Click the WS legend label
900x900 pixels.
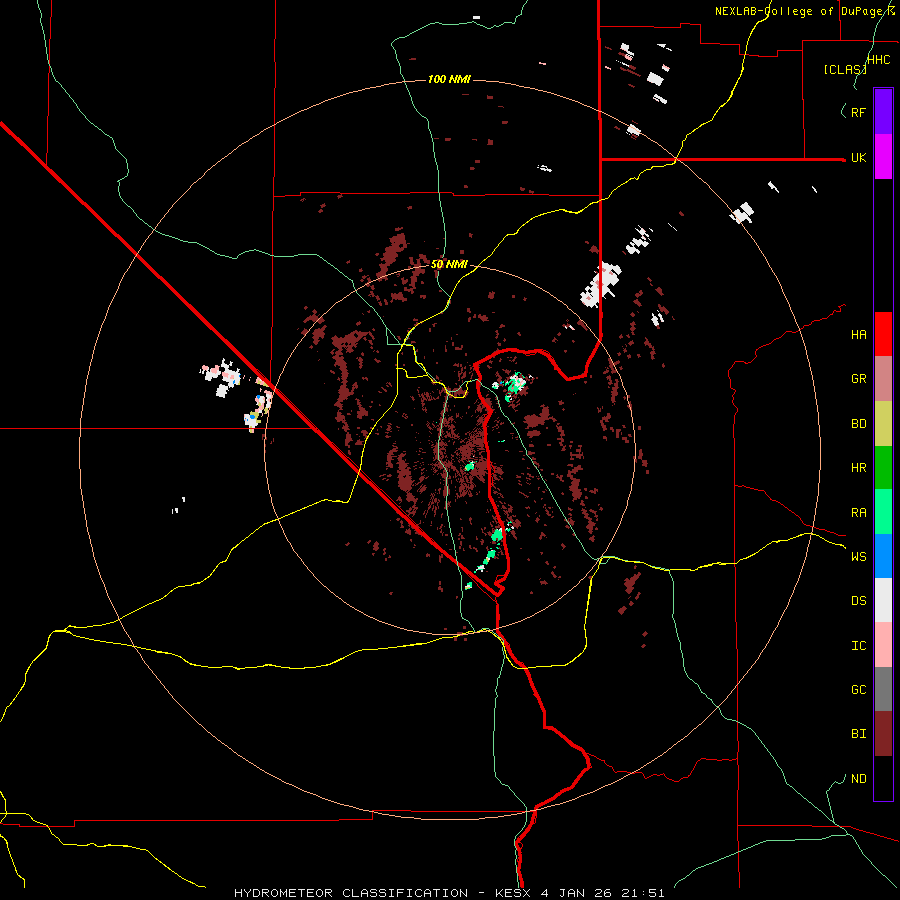(858, 557)
